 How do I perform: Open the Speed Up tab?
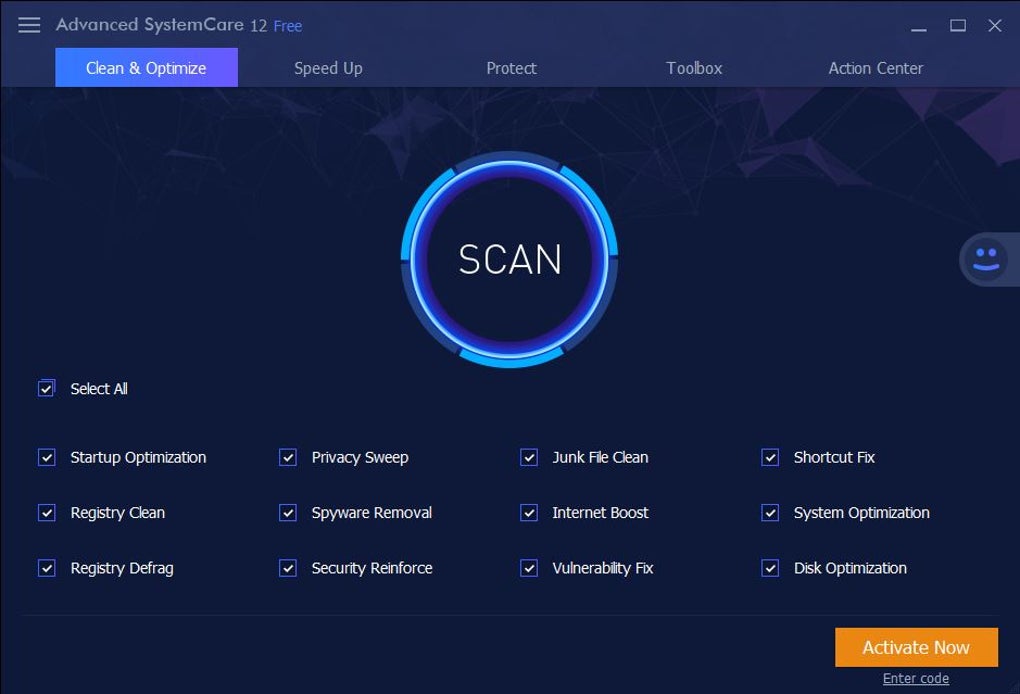(x=328, y=68)
